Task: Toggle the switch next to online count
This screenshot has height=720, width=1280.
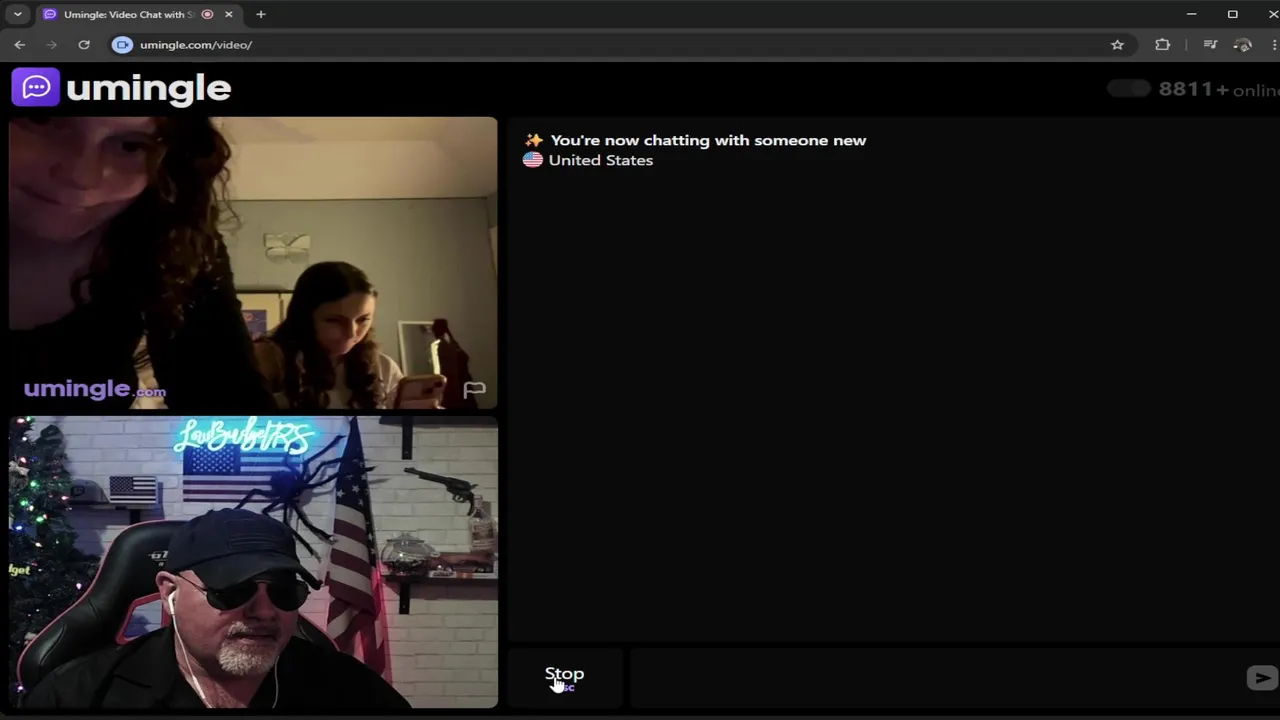Action: click(1129, 89)
